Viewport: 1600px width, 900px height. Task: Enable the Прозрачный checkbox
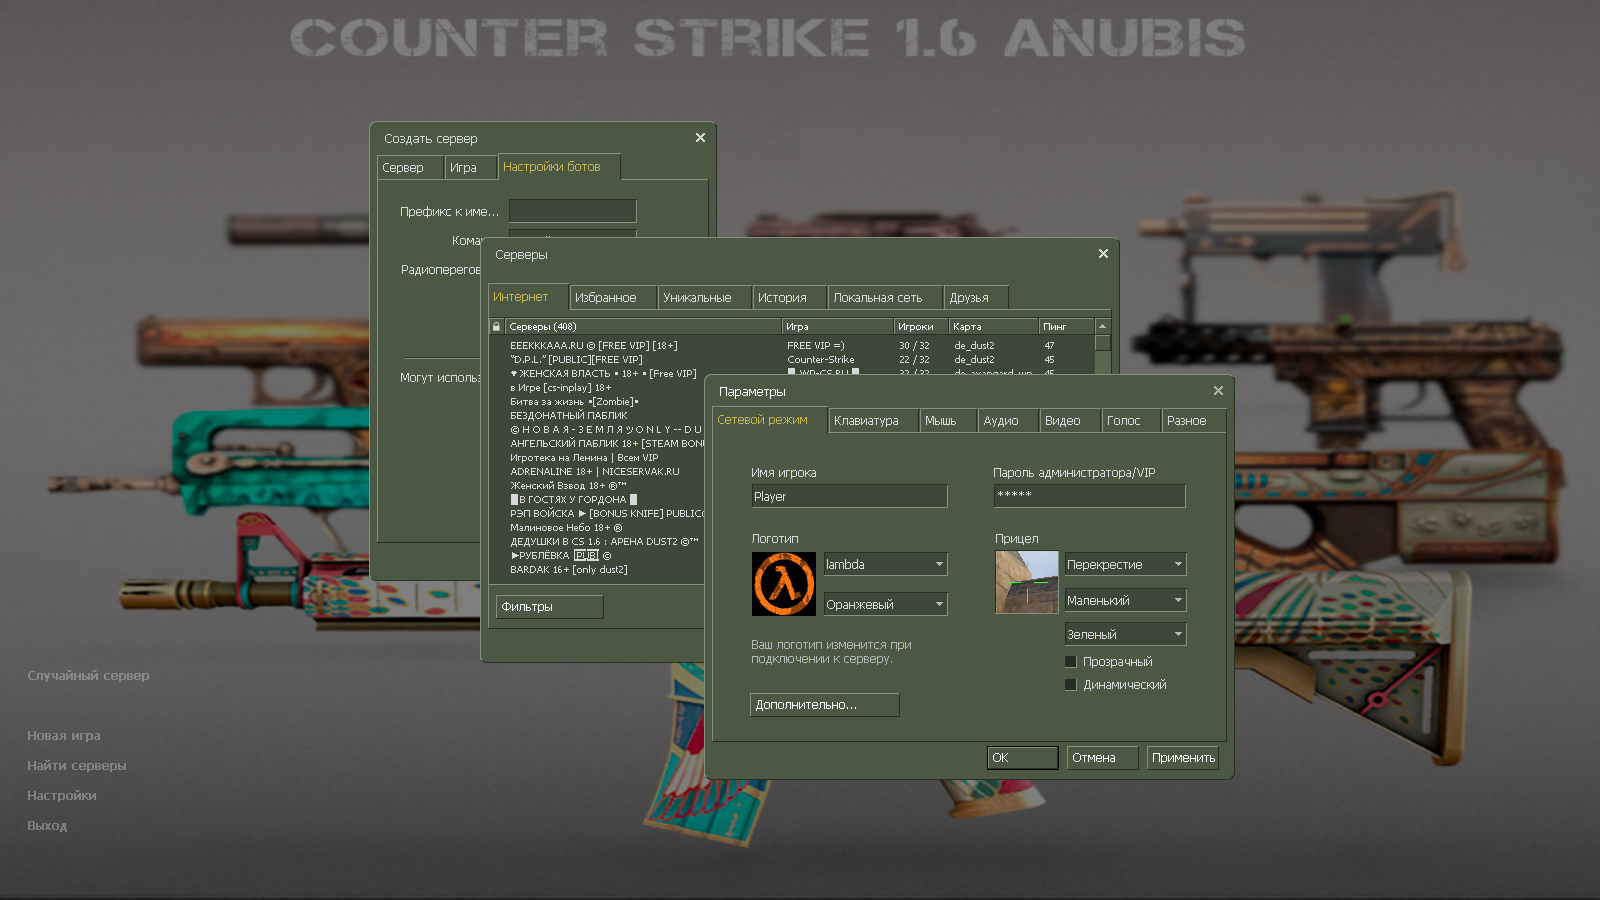pyautogui.click(x=1071, y=661)
